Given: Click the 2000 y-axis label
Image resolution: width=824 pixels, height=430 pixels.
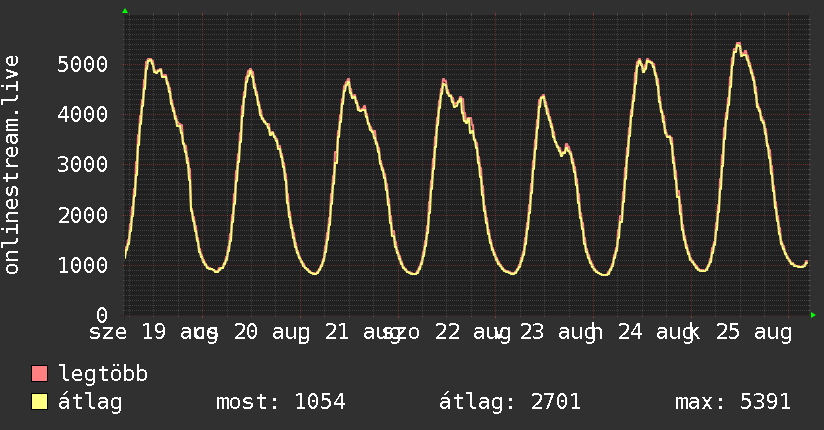Looking at the screenshot, I should [83, 215].
